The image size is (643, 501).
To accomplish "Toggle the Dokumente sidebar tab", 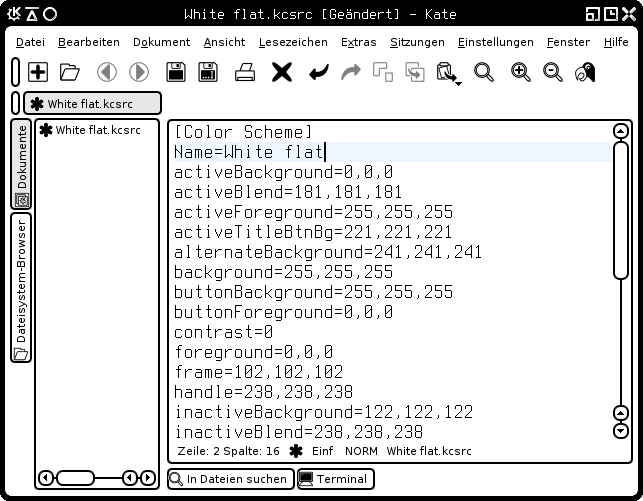I will (21, 165).
